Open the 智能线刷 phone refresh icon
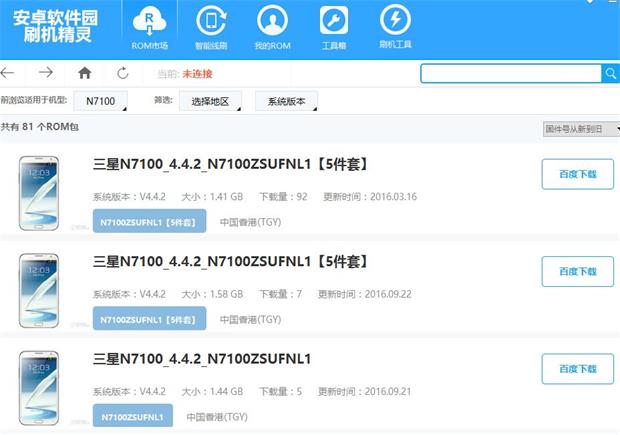The image size is (620, 435). pos(211,28)
